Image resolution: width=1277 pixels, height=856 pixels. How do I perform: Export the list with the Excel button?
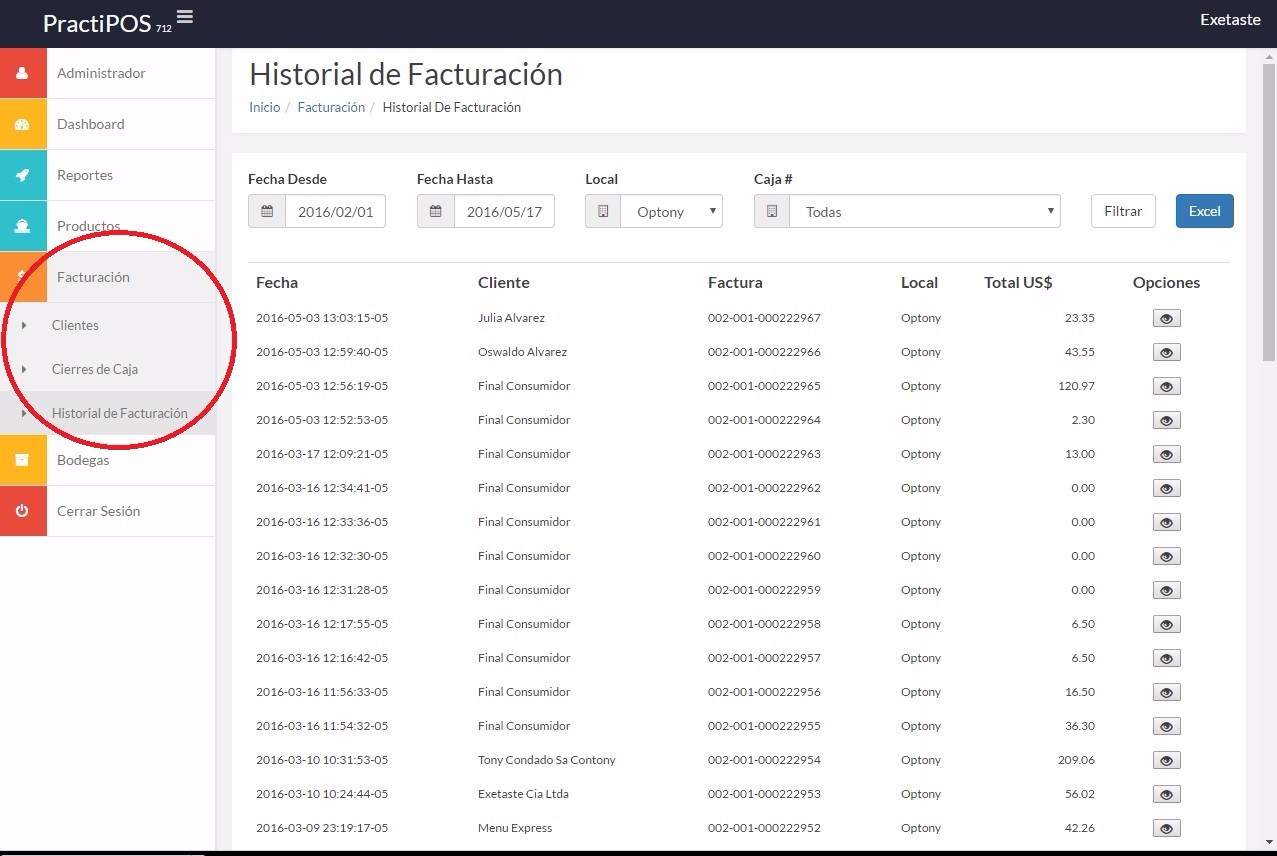click(1204, 211)
